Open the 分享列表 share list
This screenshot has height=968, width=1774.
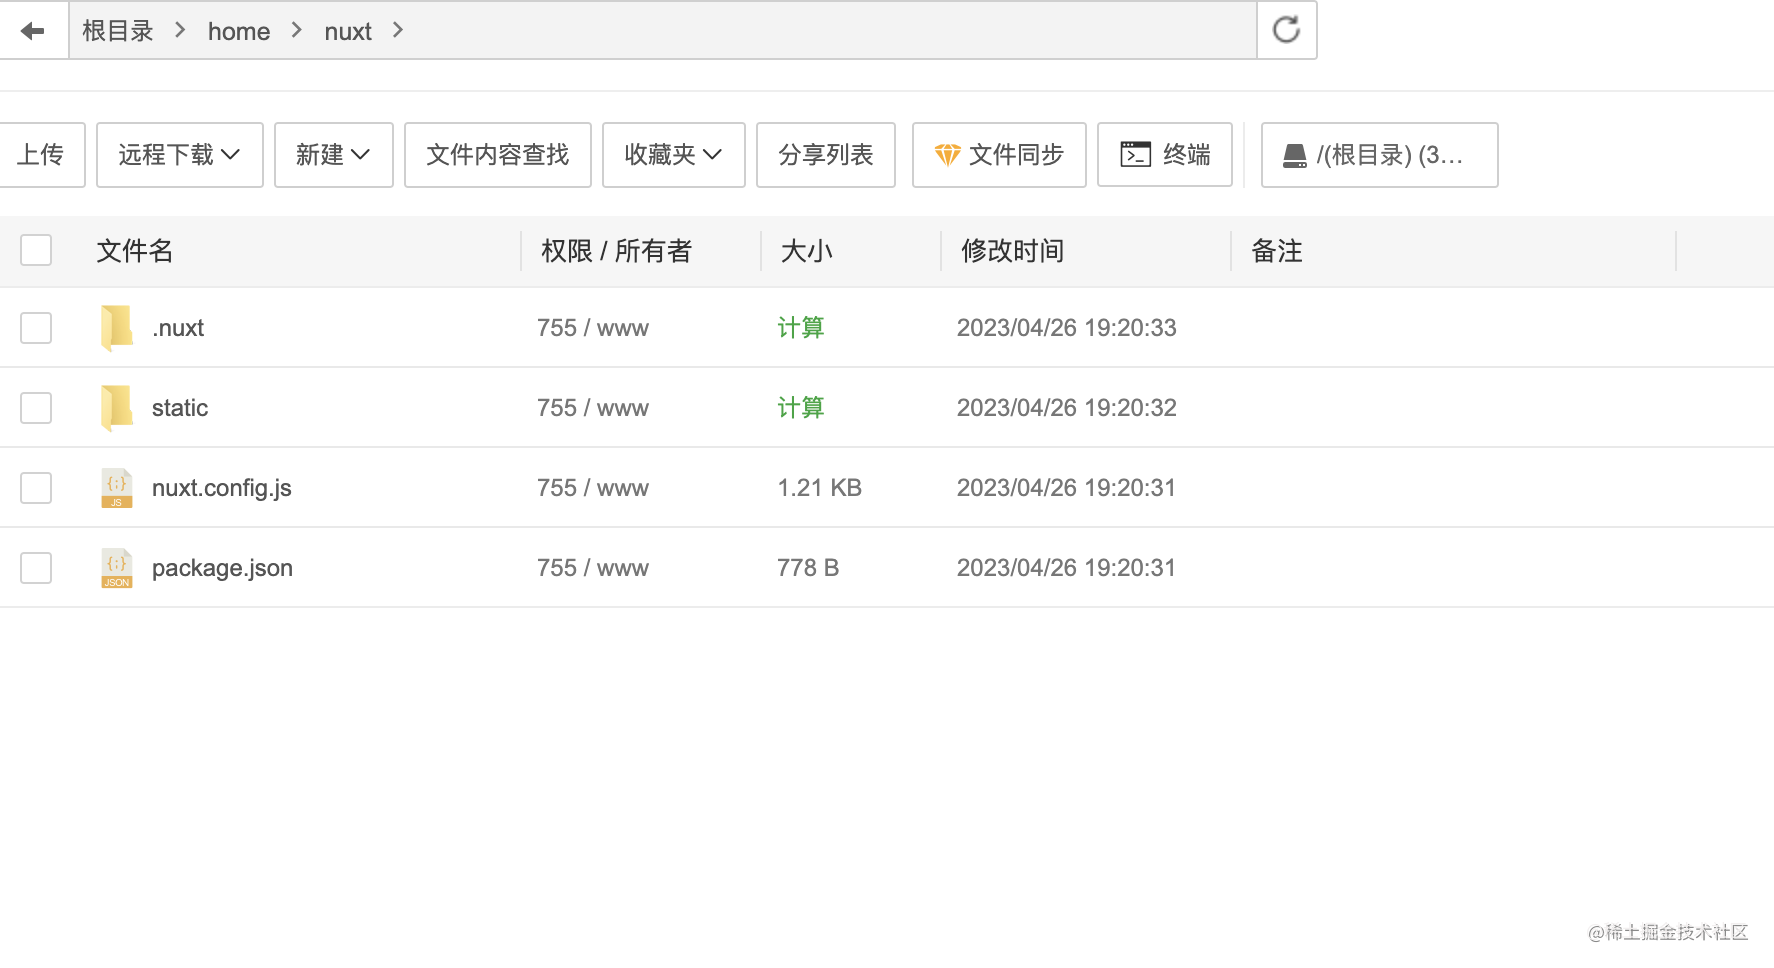825,155
